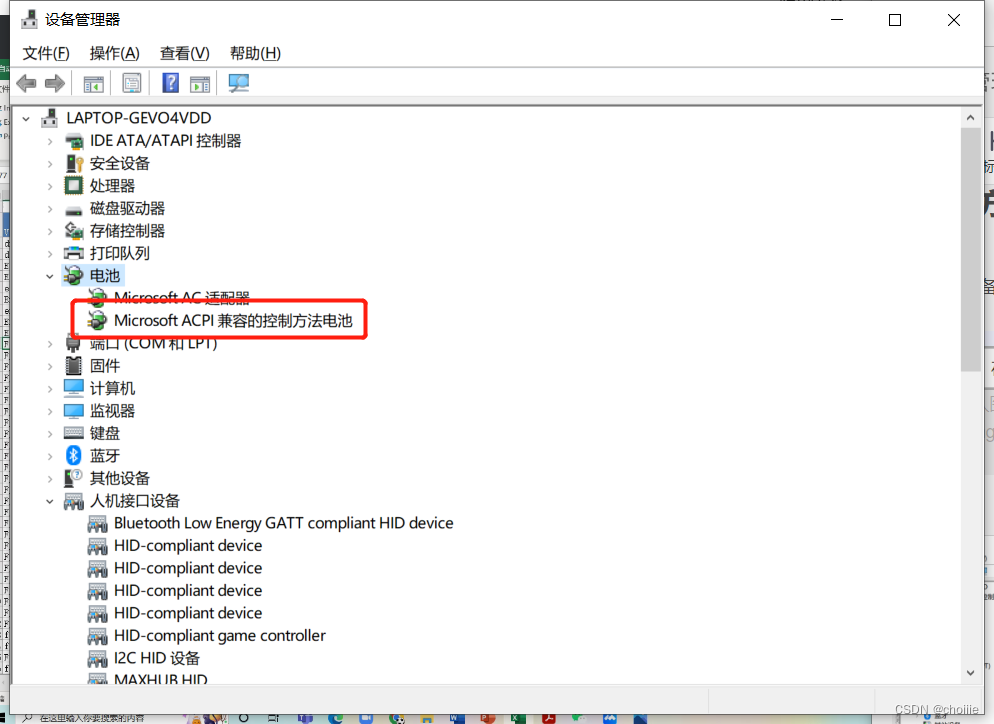Select Bluetooth Low Energy GATT compliant HID device
The image size is (994, 724).
[283, 523]
